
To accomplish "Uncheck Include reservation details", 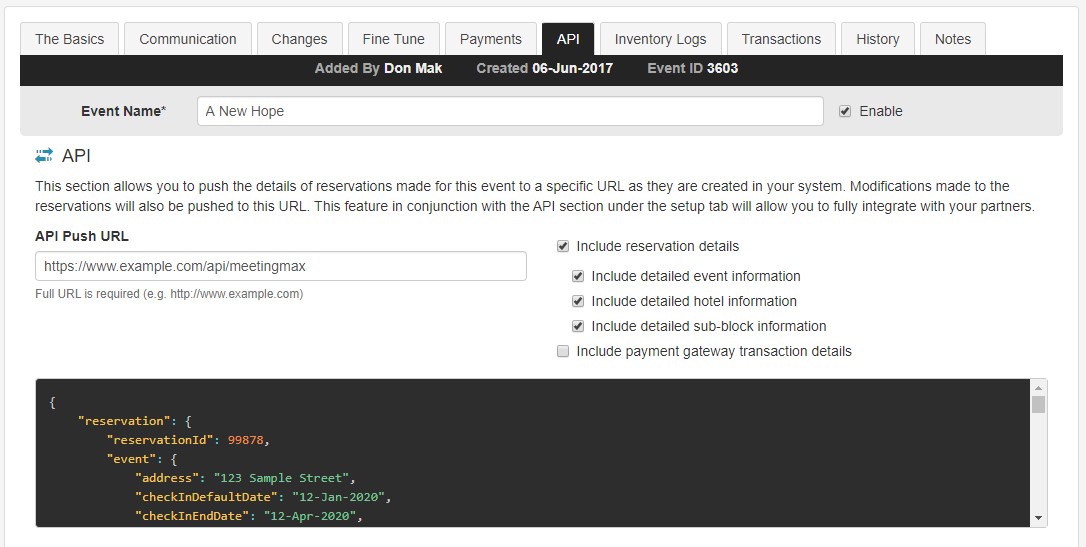I will pos(563,246).
